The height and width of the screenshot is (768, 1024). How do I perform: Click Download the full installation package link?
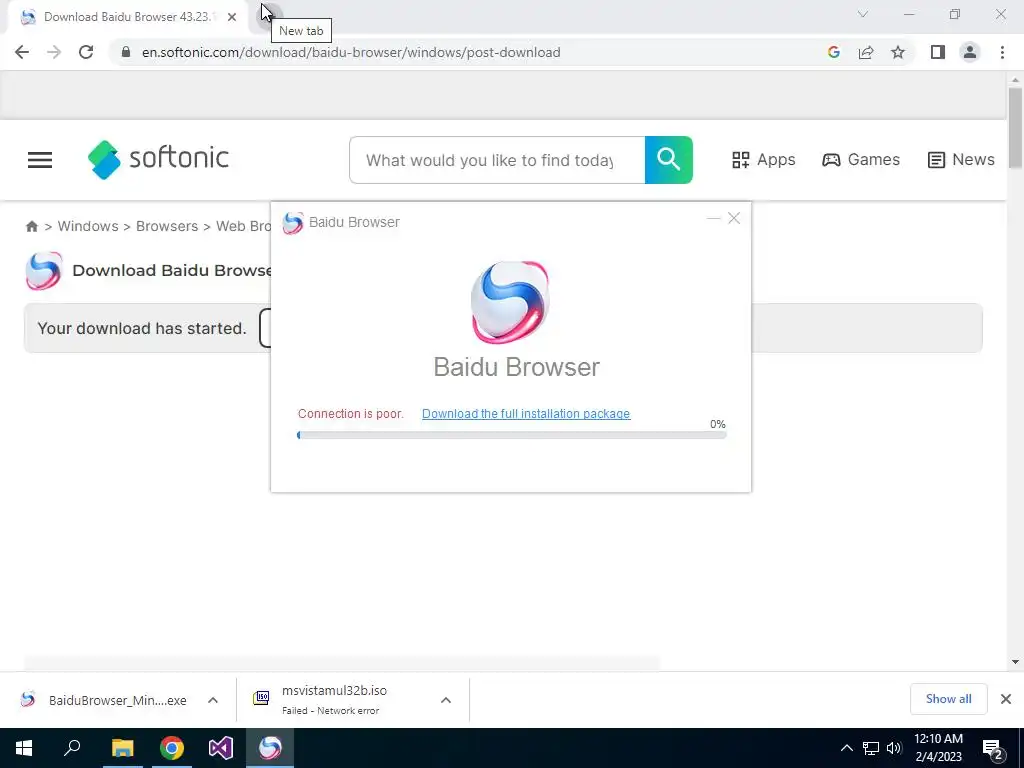tap(526, 413)
